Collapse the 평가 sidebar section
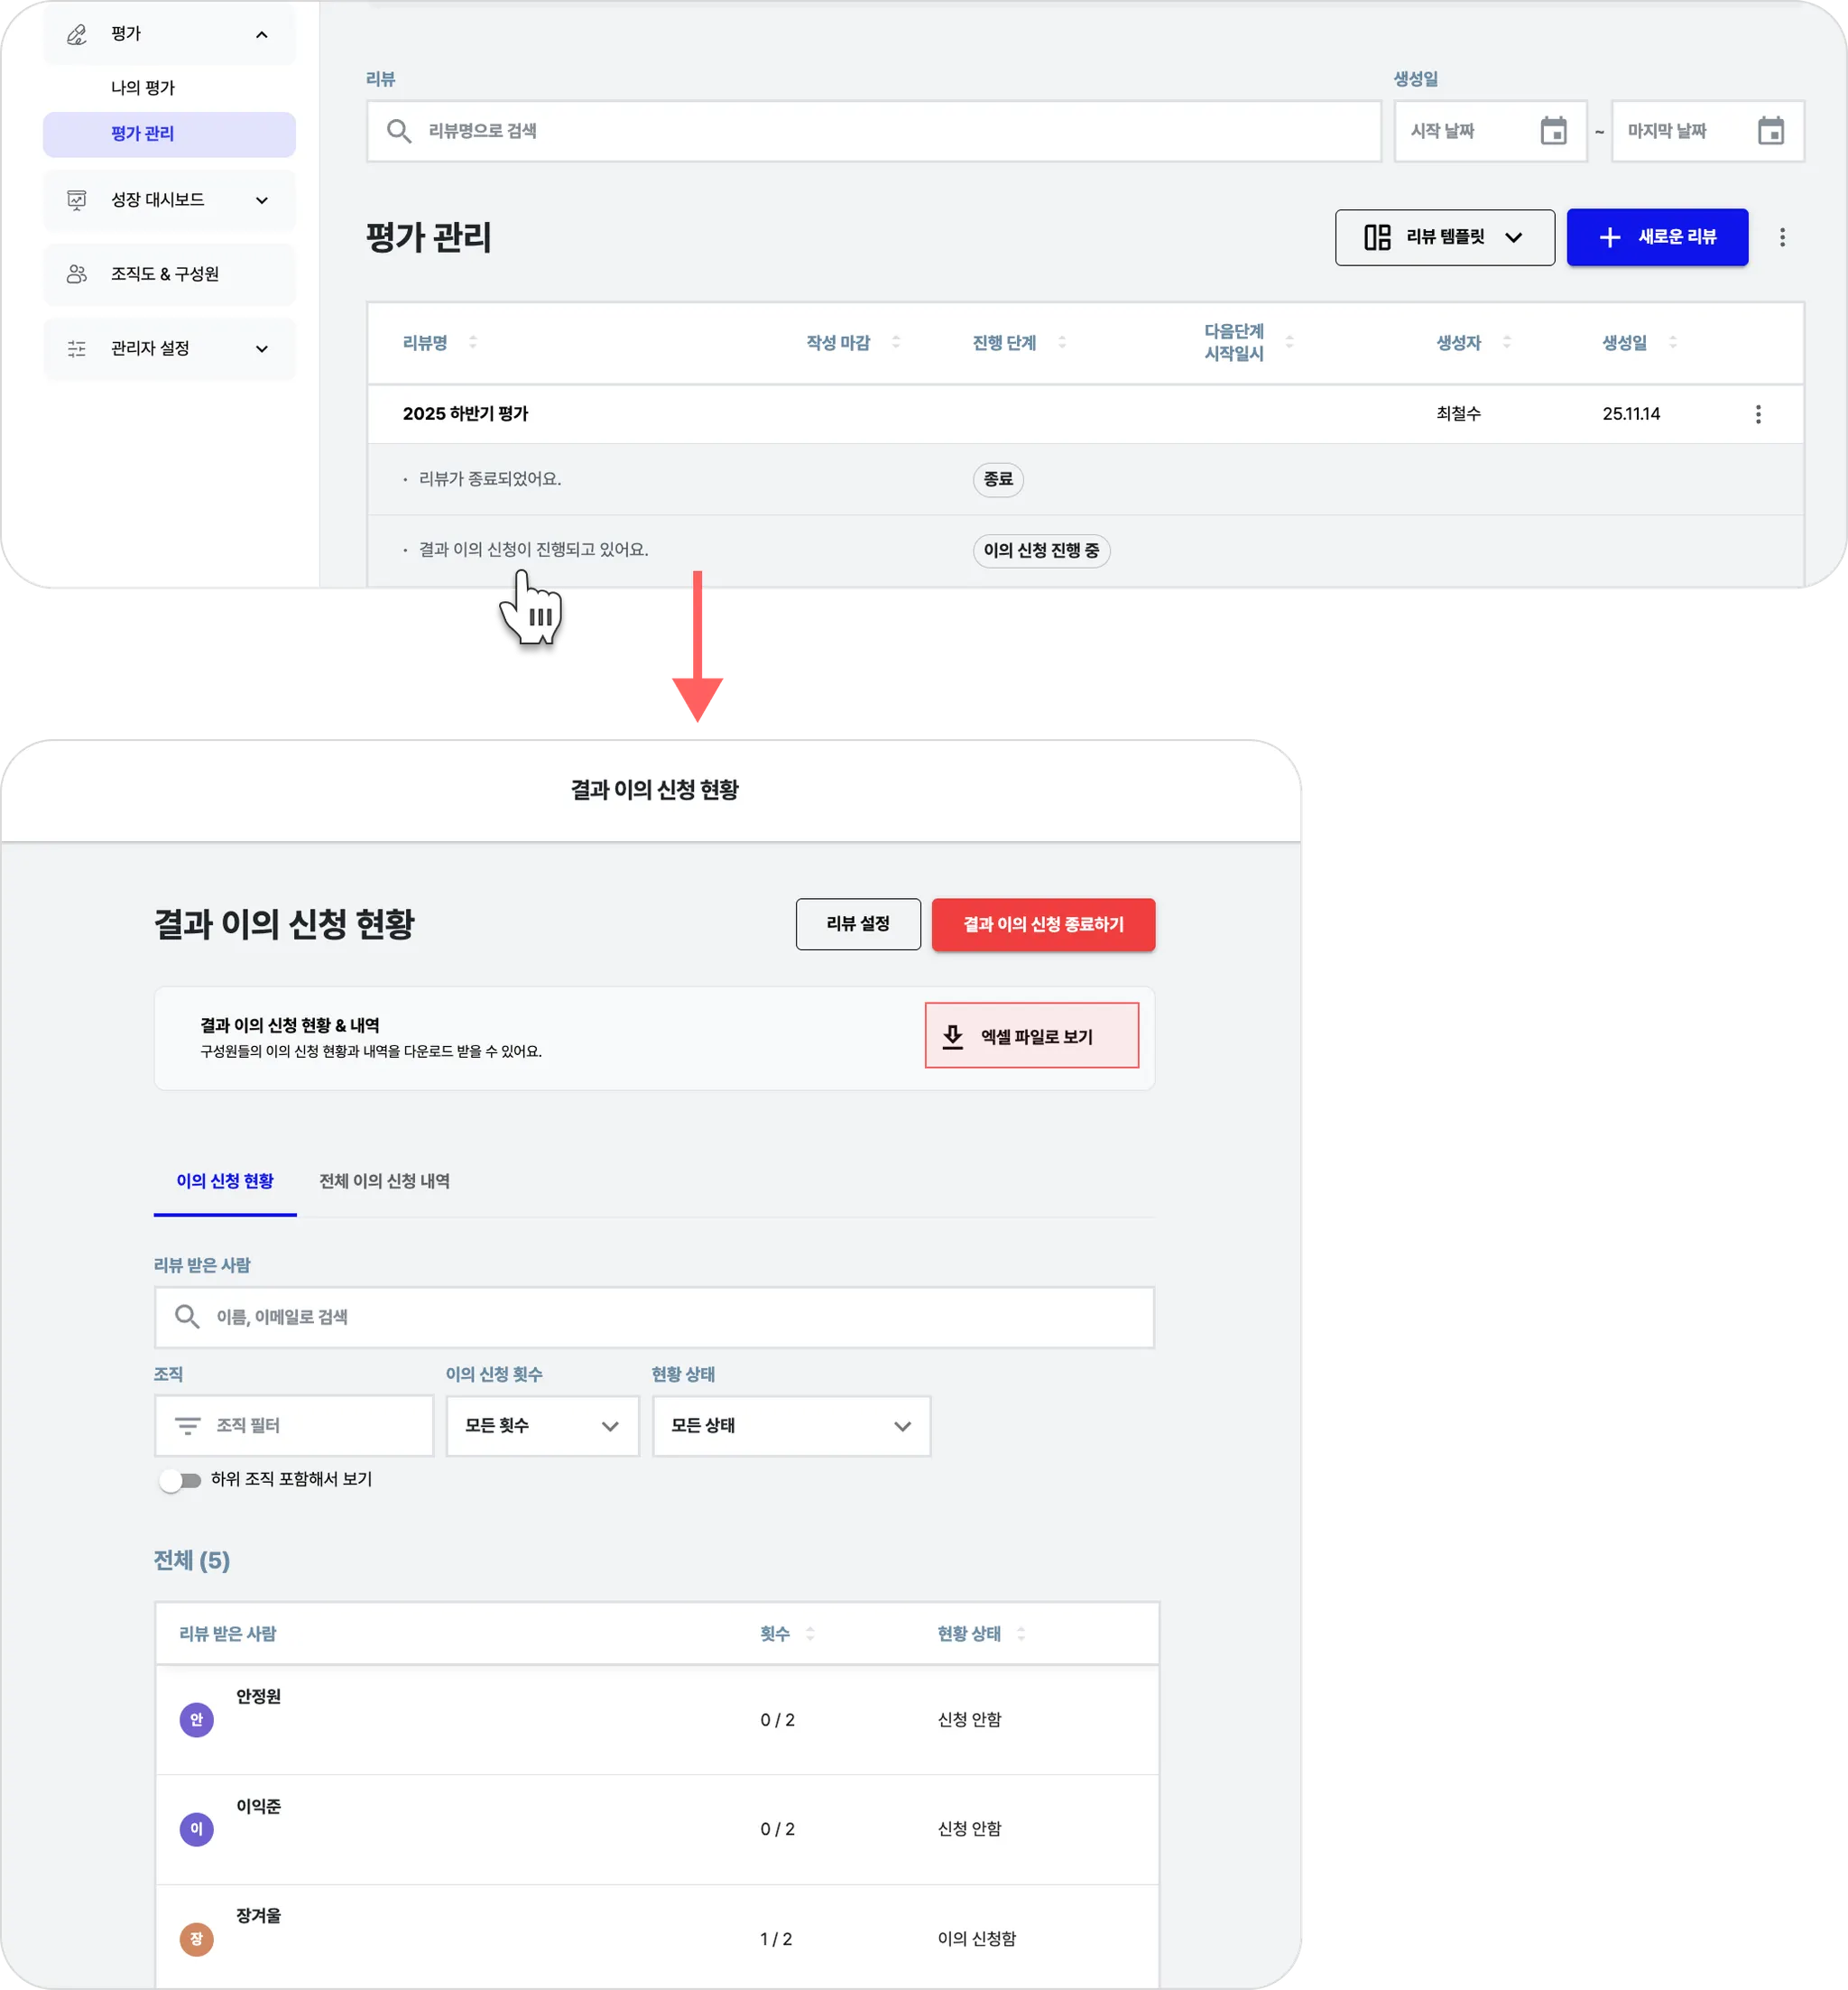 click(262, 35)
